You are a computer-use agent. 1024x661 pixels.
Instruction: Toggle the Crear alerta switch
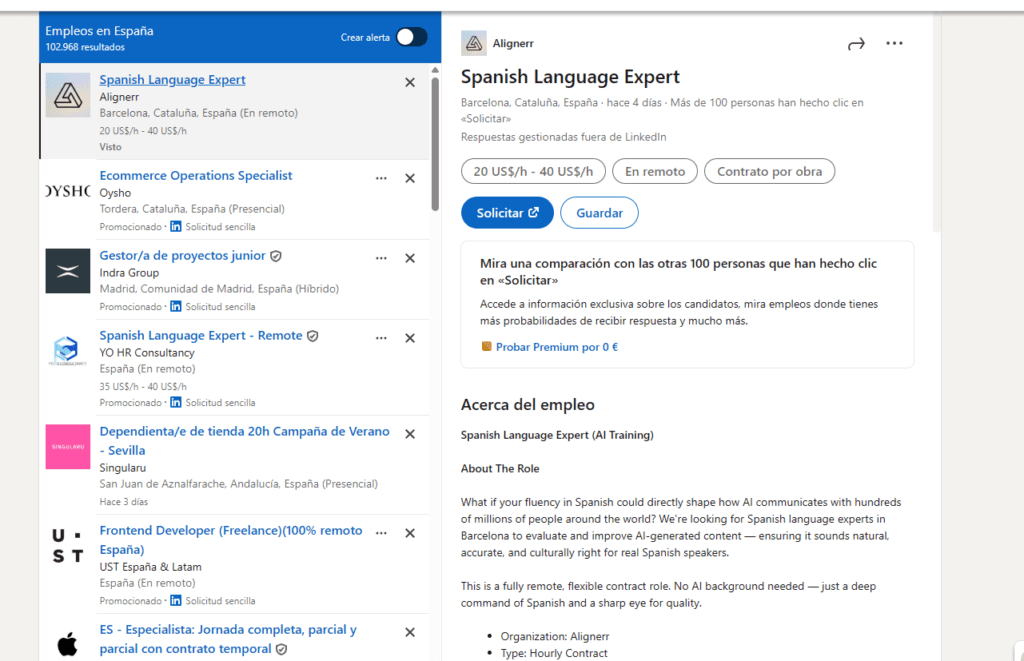tap(411, 37)
